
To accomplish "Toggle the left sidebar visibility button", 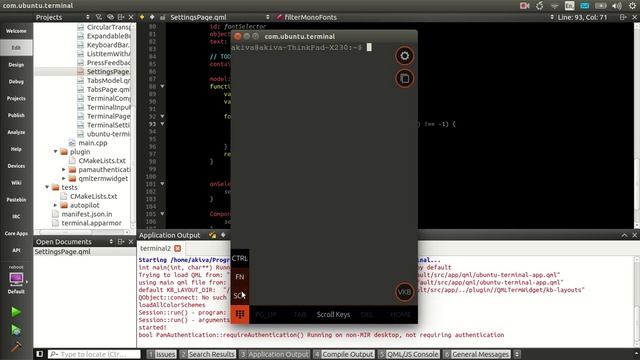I will [x=40, y=354].
